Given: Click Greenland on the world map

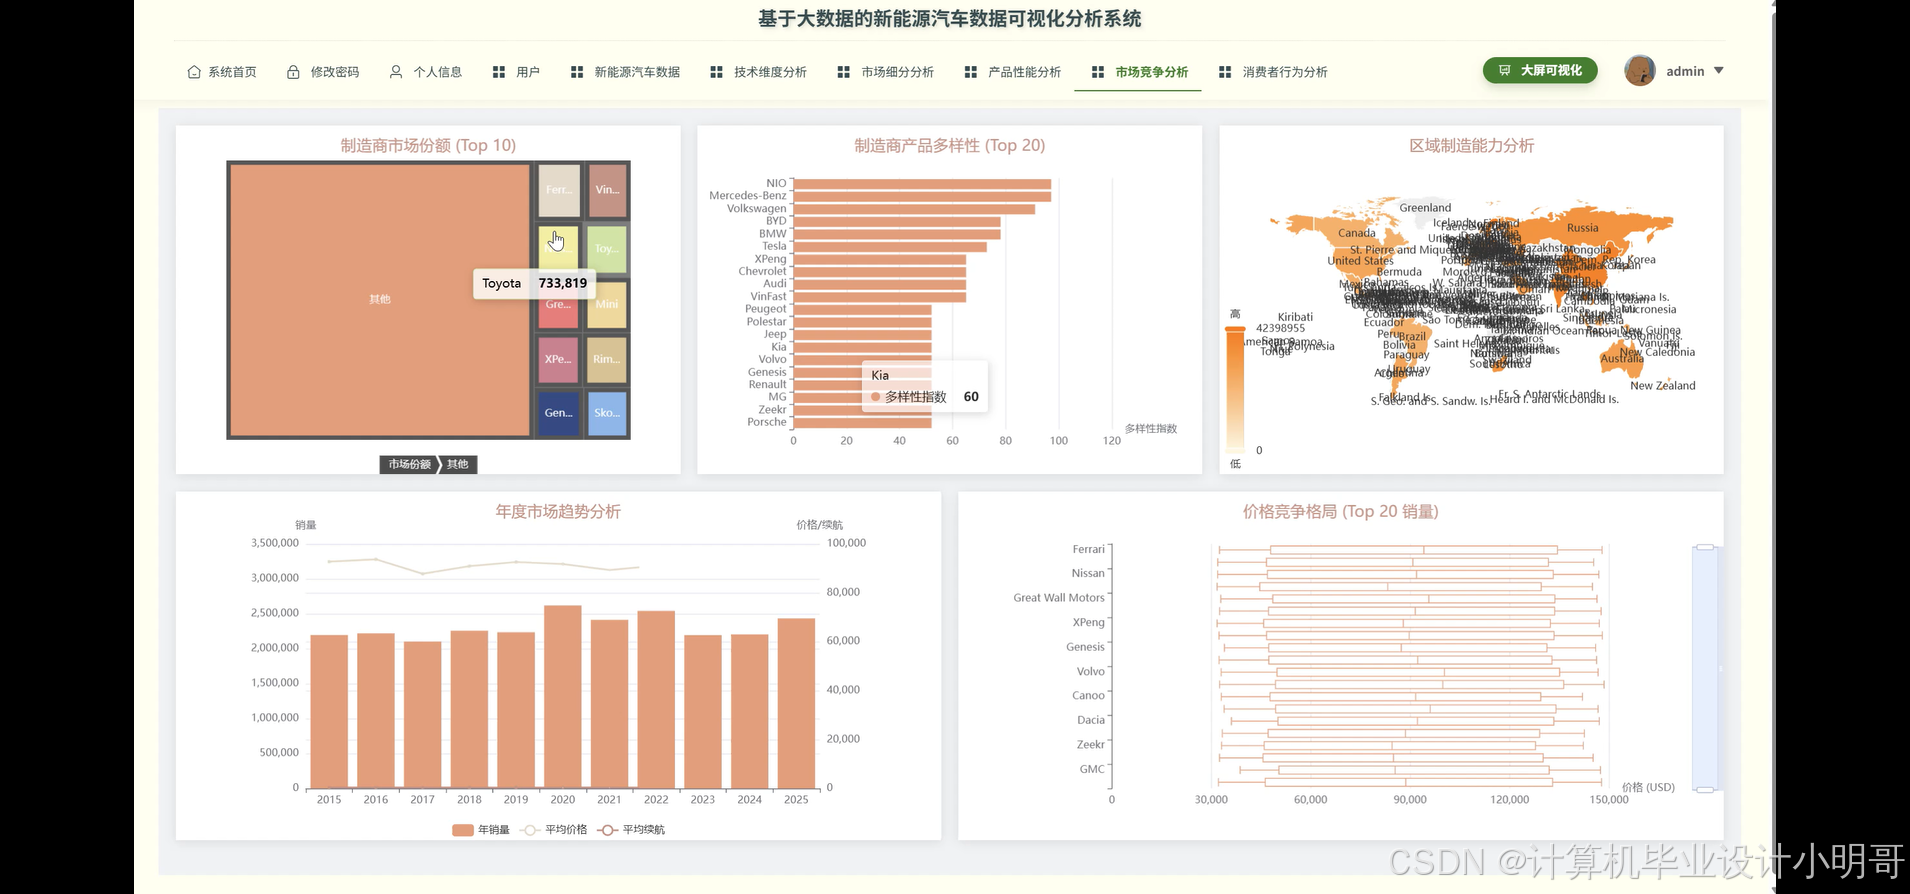Looking at the screenshot, I should 1425,208.
